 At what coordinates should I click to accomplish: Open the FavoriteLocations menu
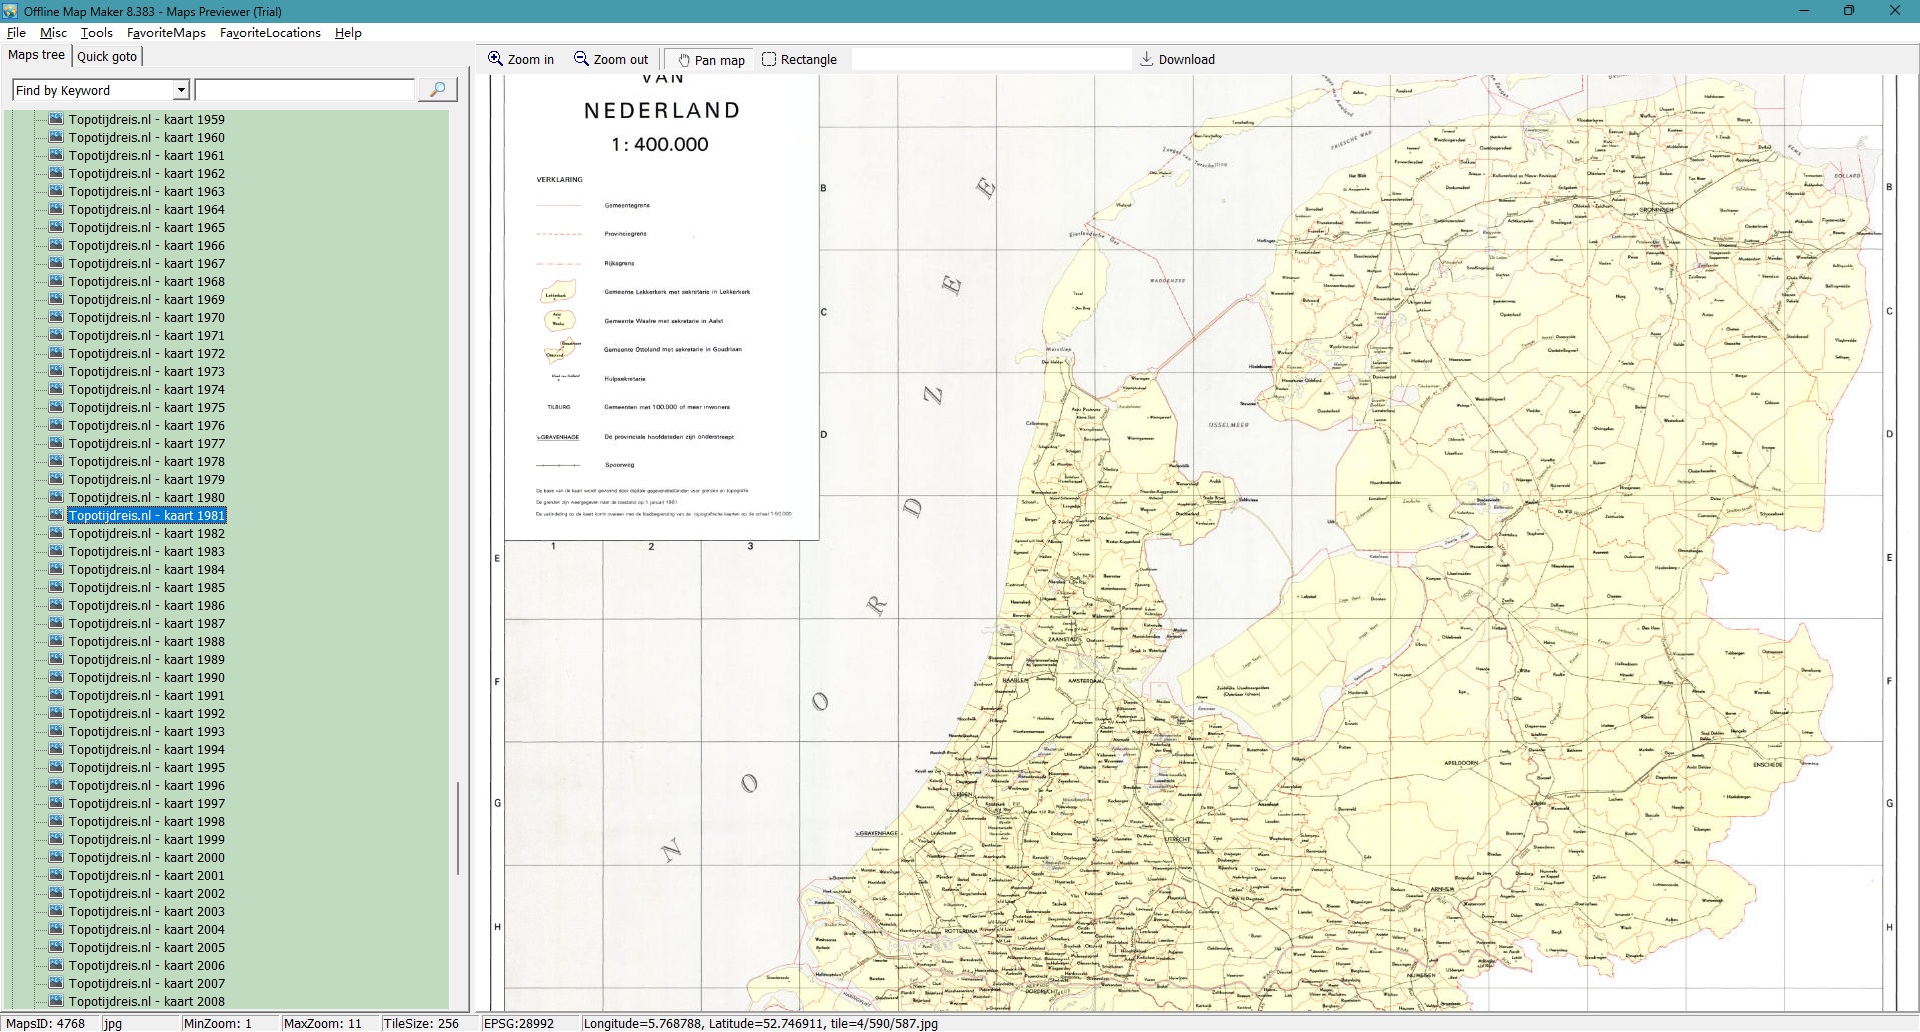point(270,33)
